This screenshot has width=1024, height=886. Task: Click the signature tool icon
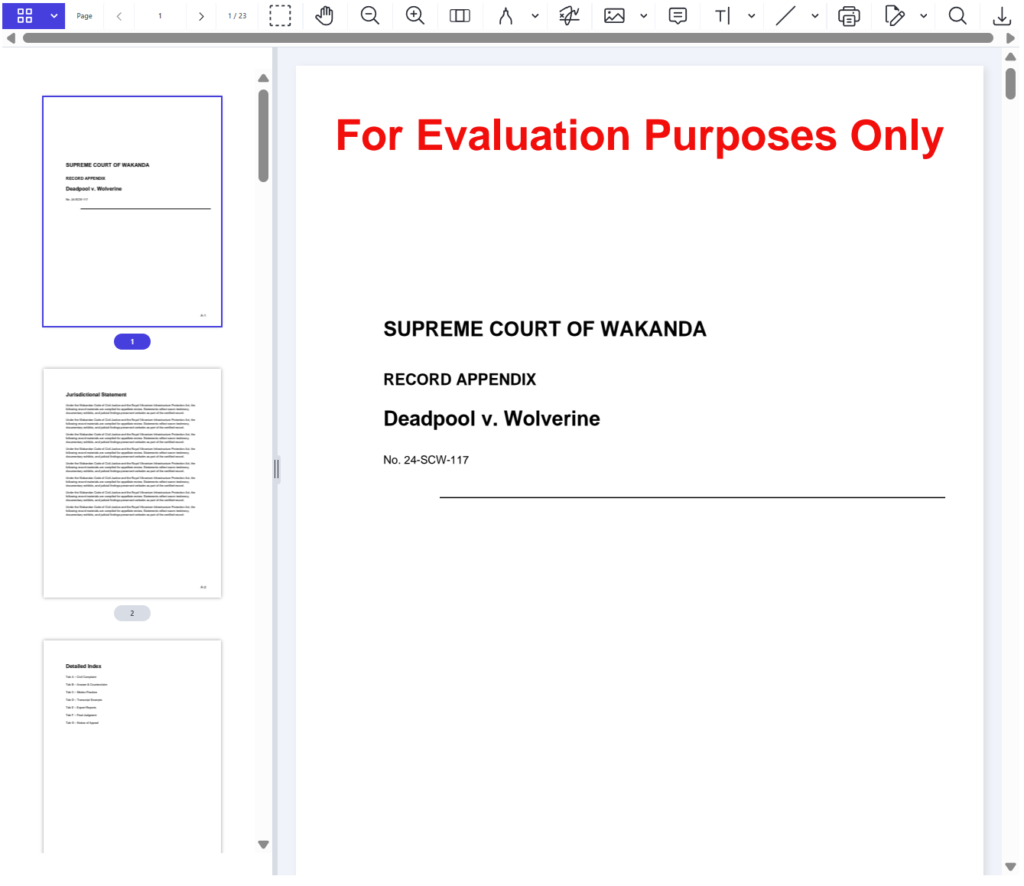click(x=570, y=16)
